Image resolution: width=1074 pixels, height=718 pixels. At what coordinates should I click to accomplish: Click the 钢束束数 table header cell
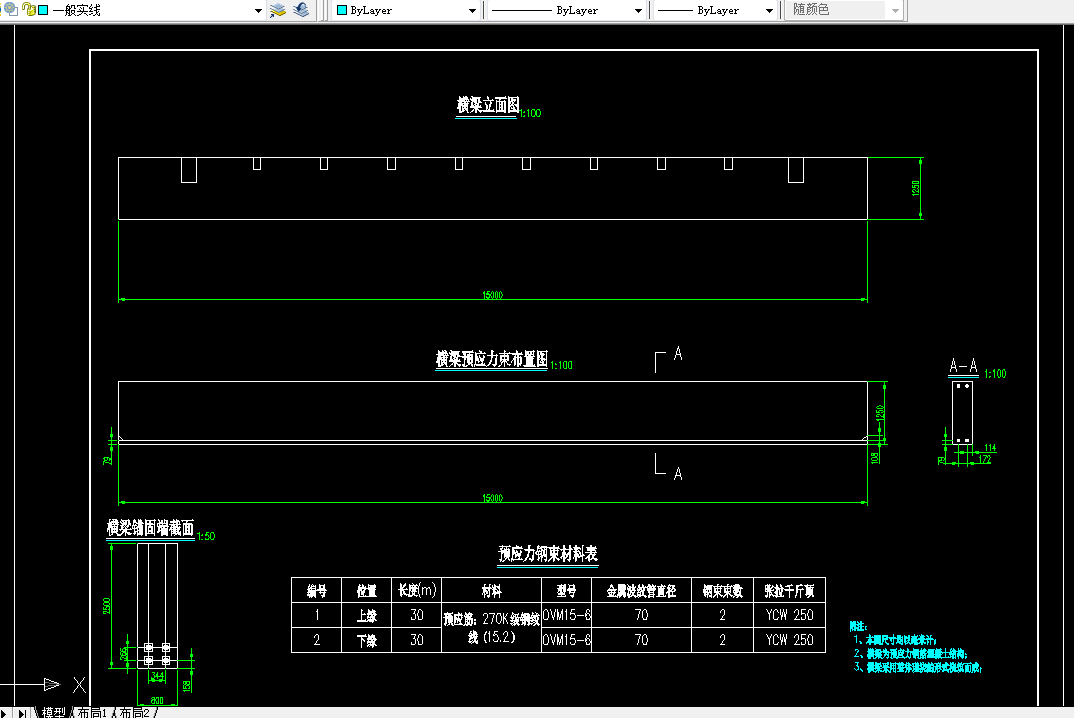pyautogui.click(x=723, y=591)
